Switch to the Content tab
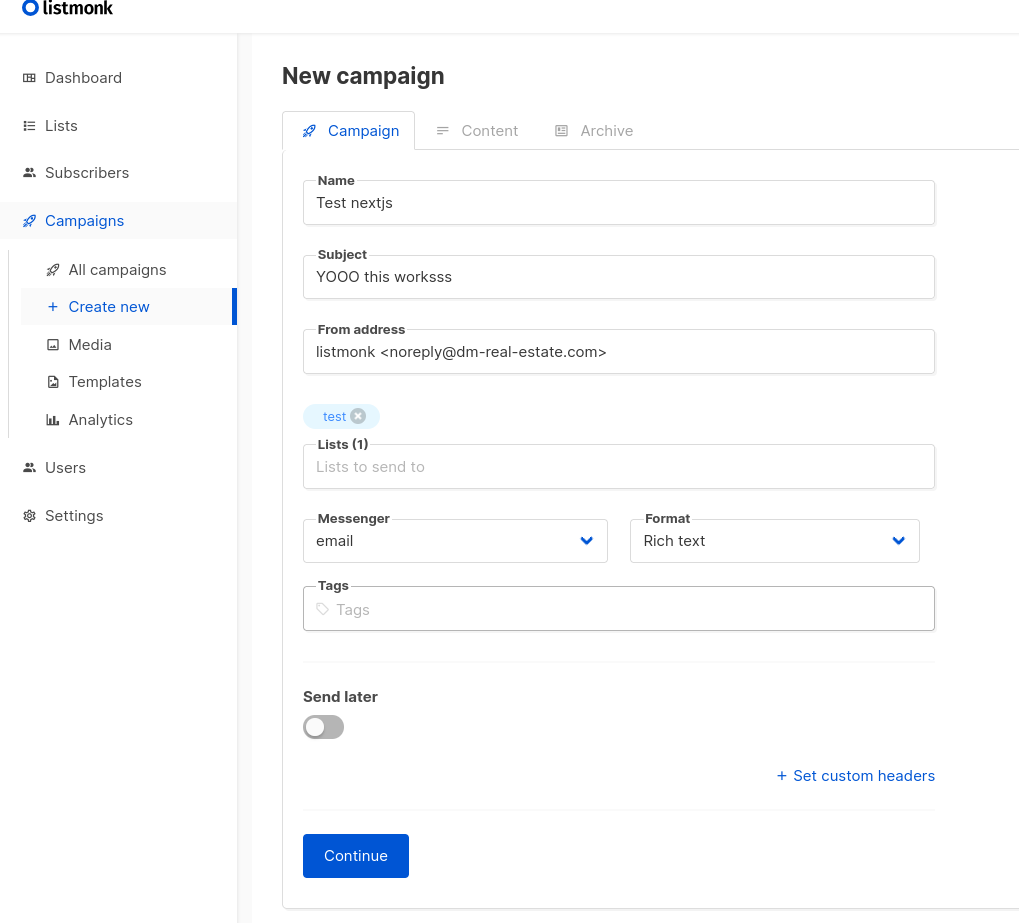This screenshot has width=1019, height=923. tap(489, 130)
